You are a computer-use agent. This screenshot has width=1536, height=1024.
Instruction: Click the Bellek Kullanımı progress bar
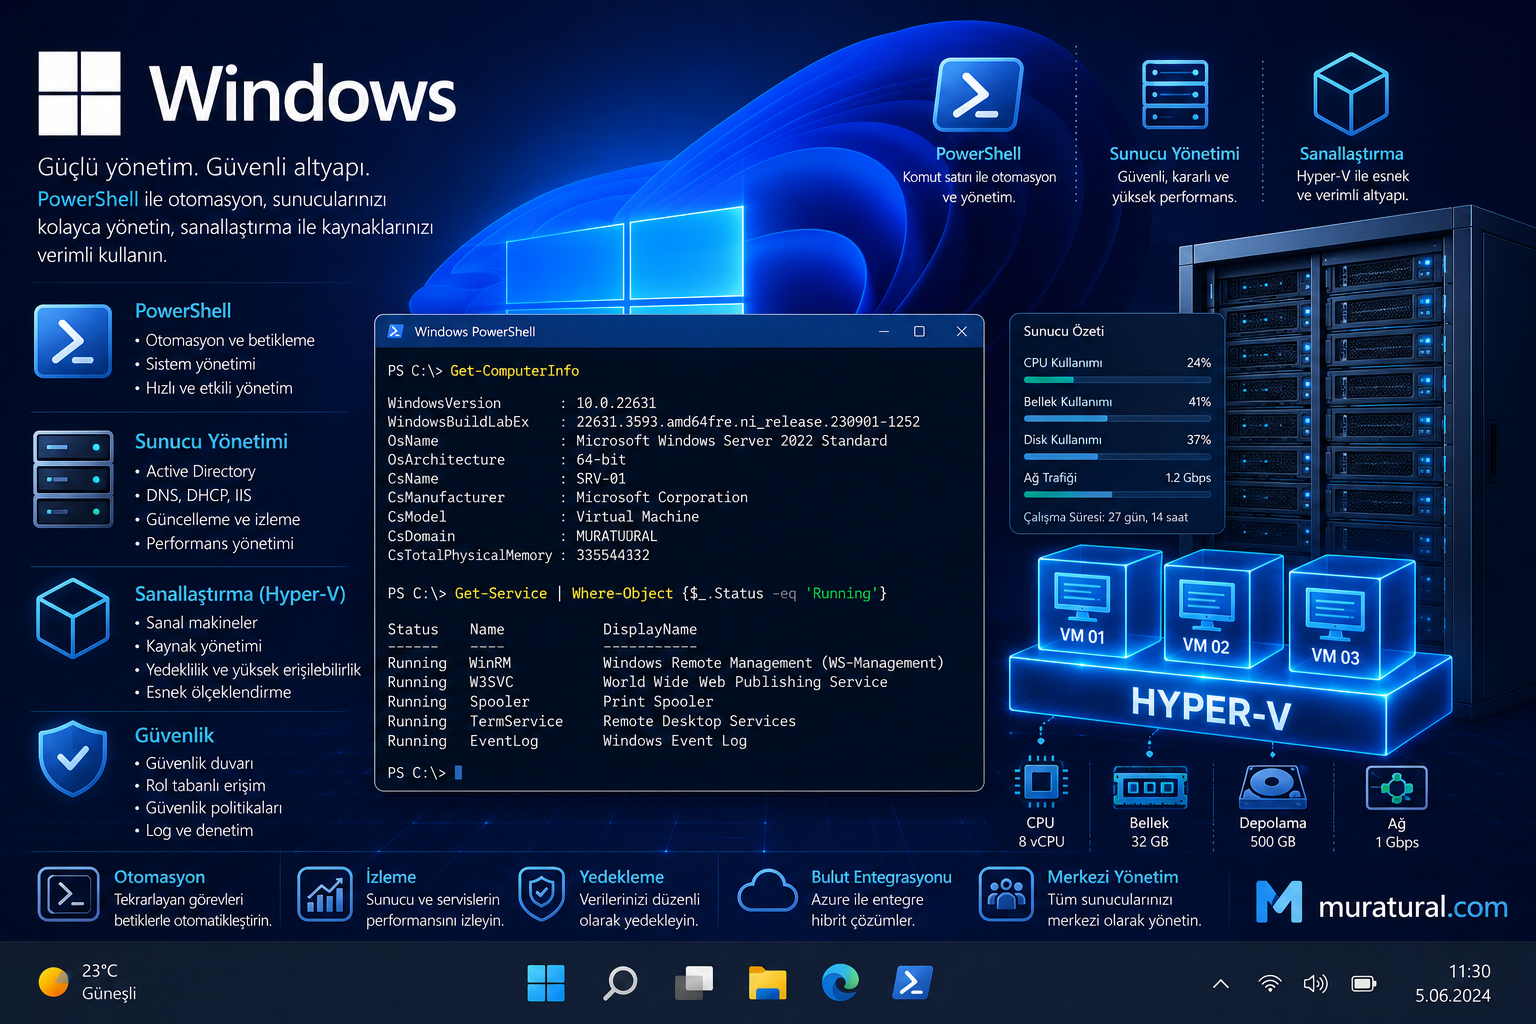pos(1117,419)
